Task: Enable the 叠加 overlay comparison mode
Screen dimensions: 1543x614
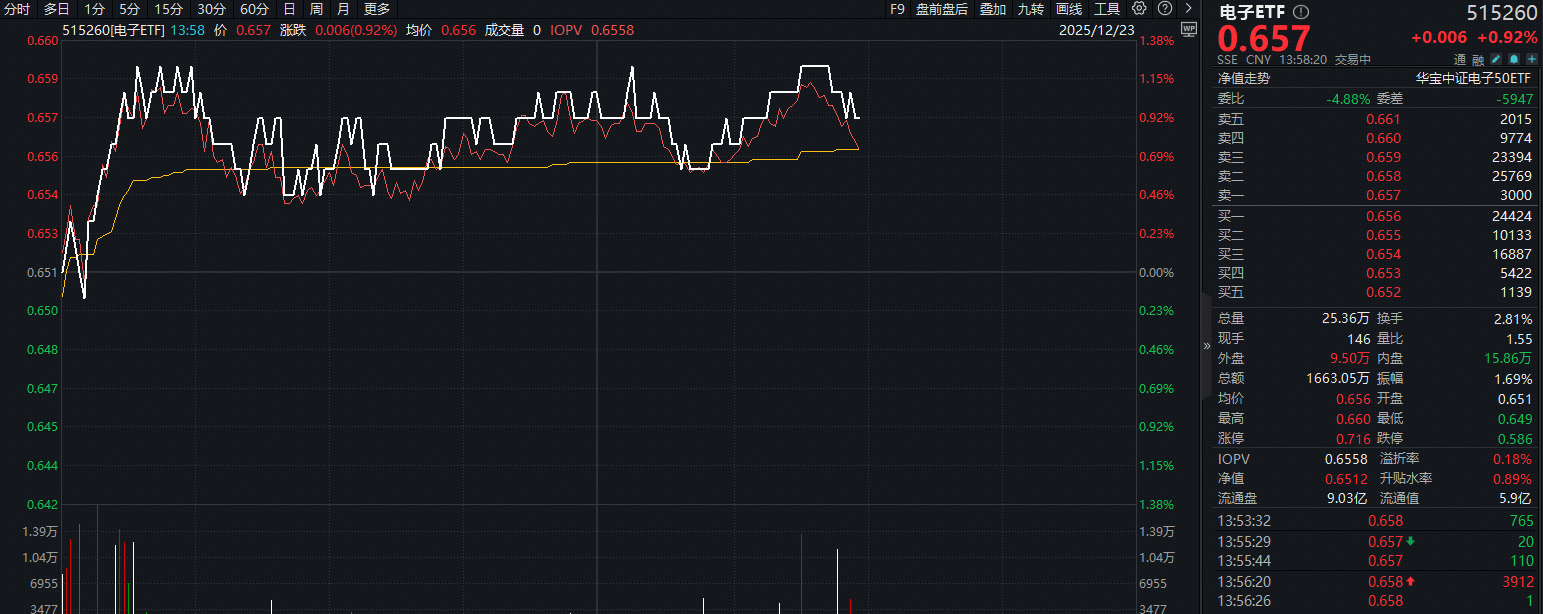Action: [992, 8]
